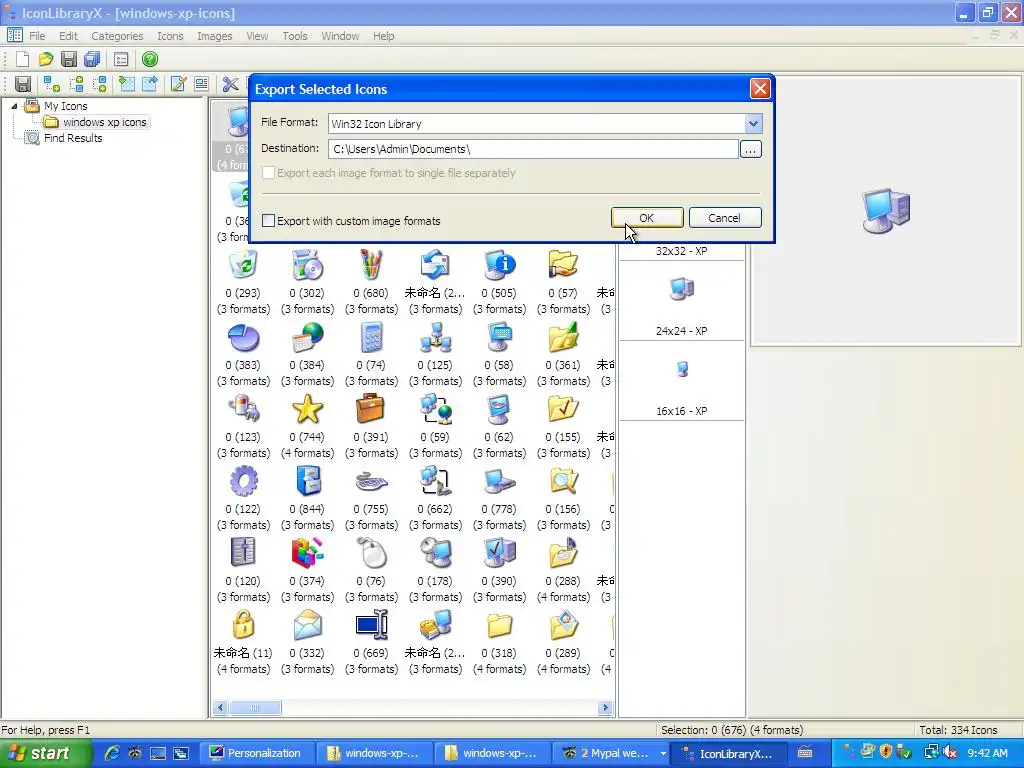1024x768 pixels.
Task: Click the muted volume tray icon
Action: pos(950,753)
